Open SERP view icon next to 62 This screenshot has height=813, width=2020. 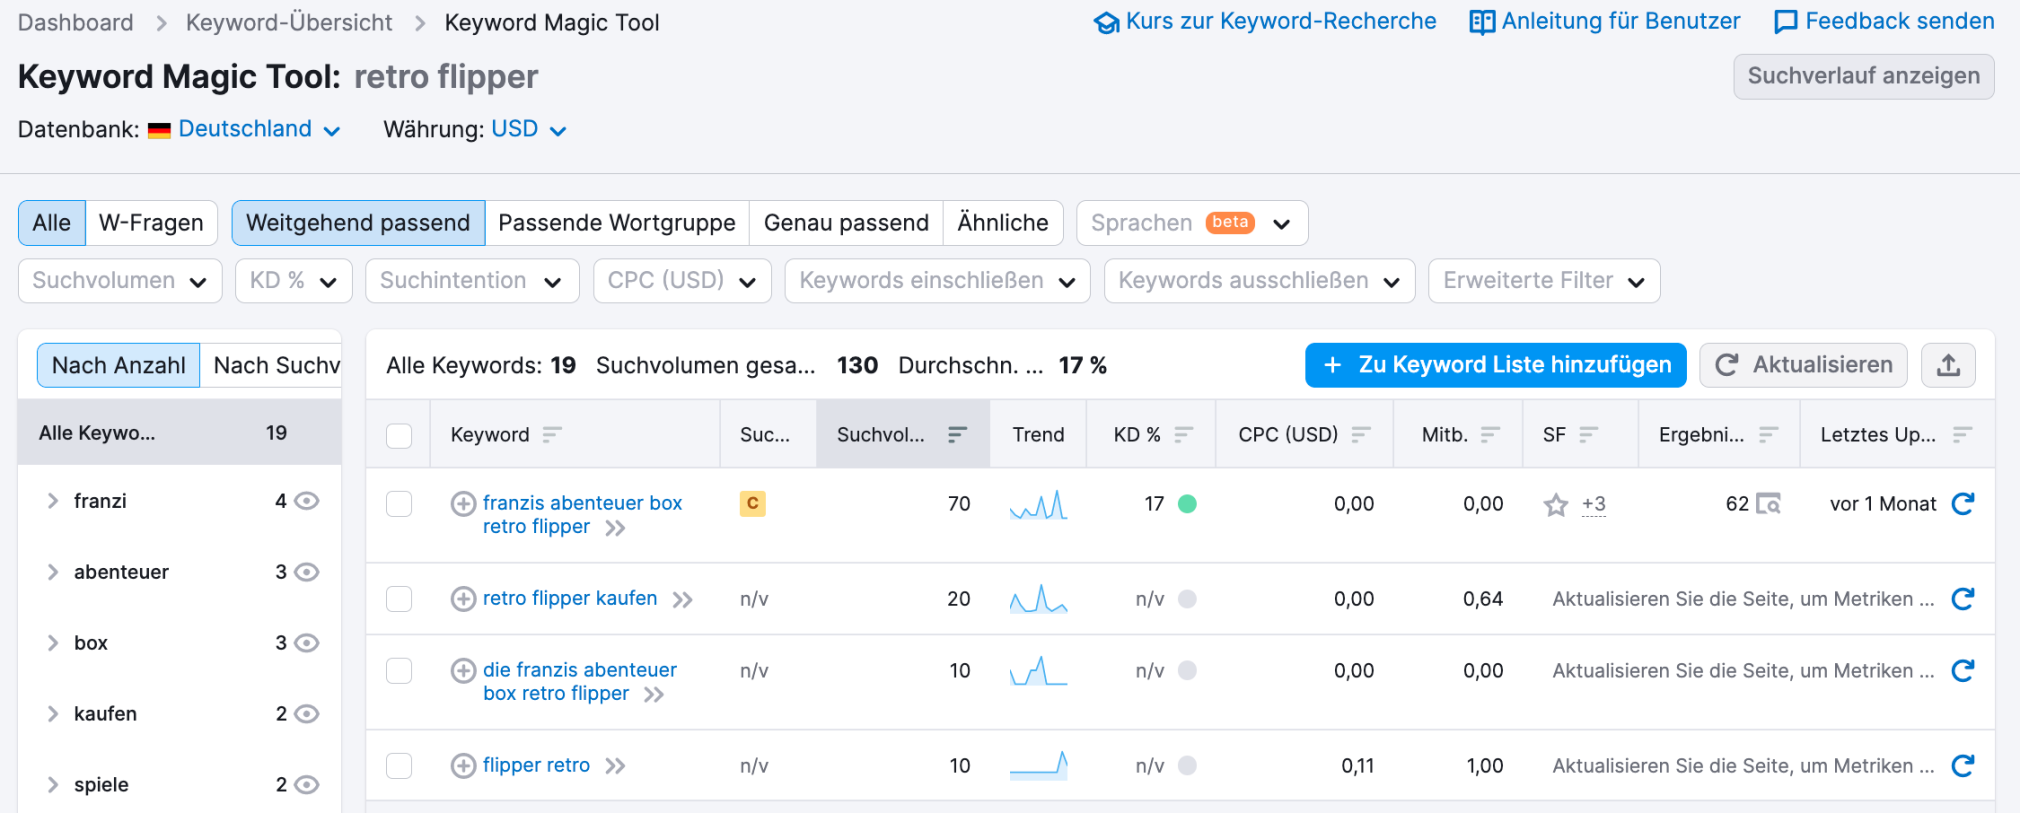(1769, 504)
